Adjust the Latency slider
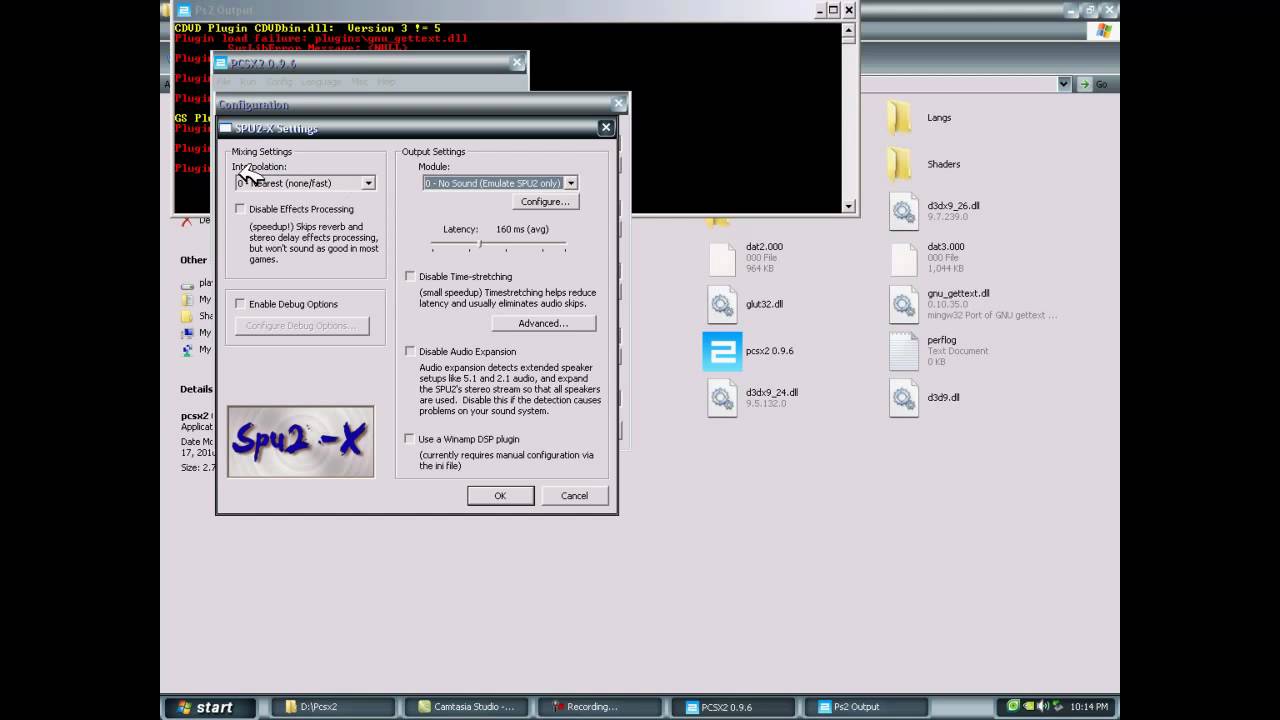 click(480, 244)
